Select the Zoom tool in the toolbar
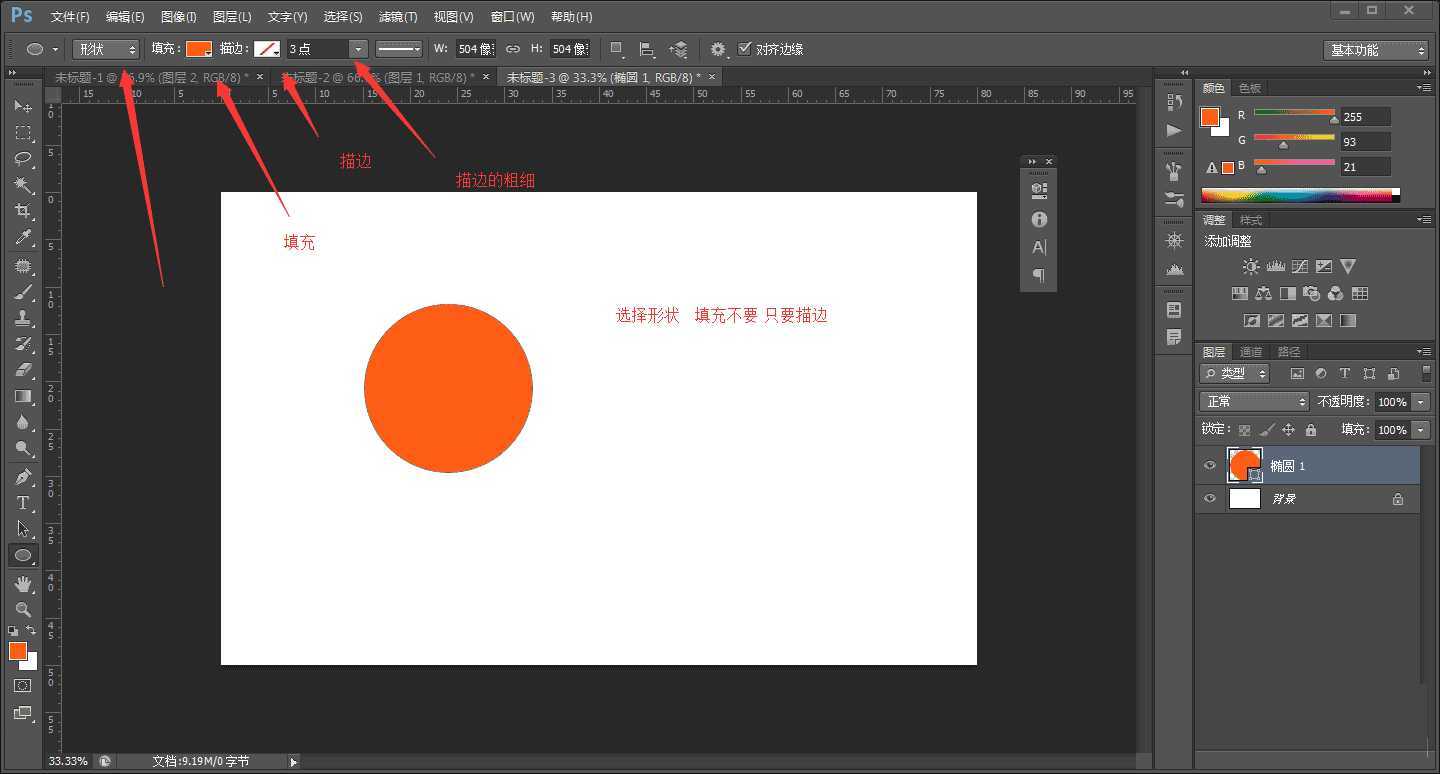This screenshot has width=1440, height=774. 24,610
